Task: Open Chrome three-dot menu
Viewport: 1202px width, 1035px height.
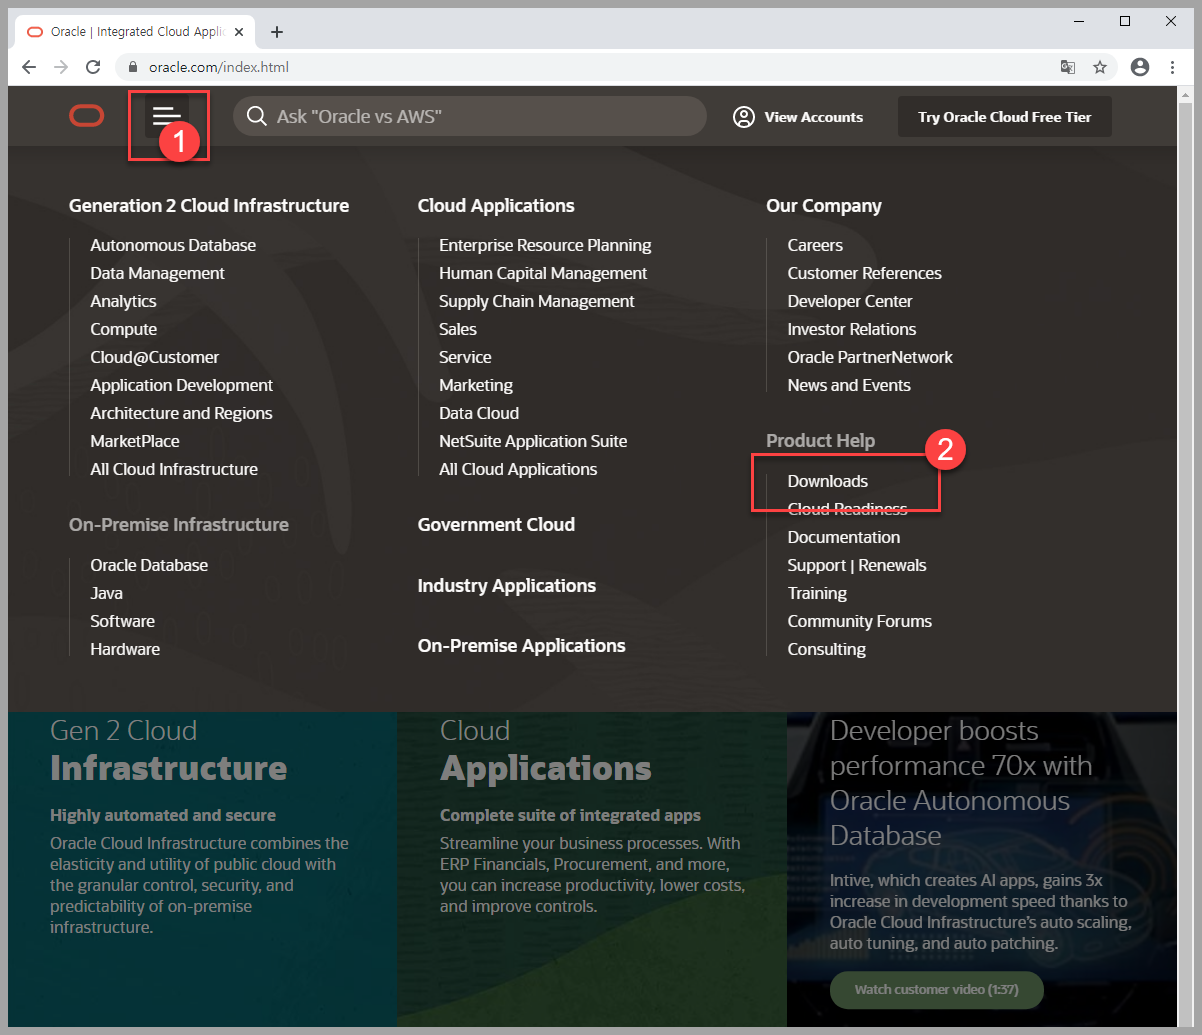Action: (x=1172, y=67)
